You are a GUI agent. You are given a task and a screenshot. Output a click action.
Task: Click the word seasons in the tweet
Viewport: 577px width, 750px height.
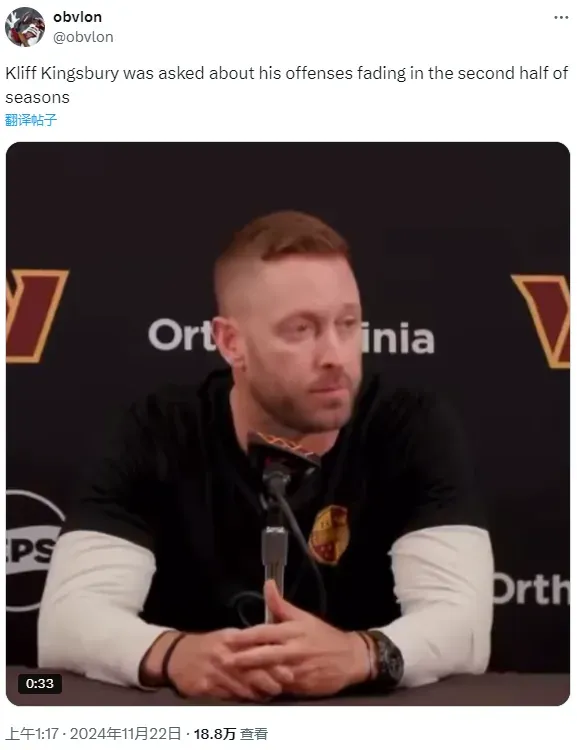click(37, 98)
